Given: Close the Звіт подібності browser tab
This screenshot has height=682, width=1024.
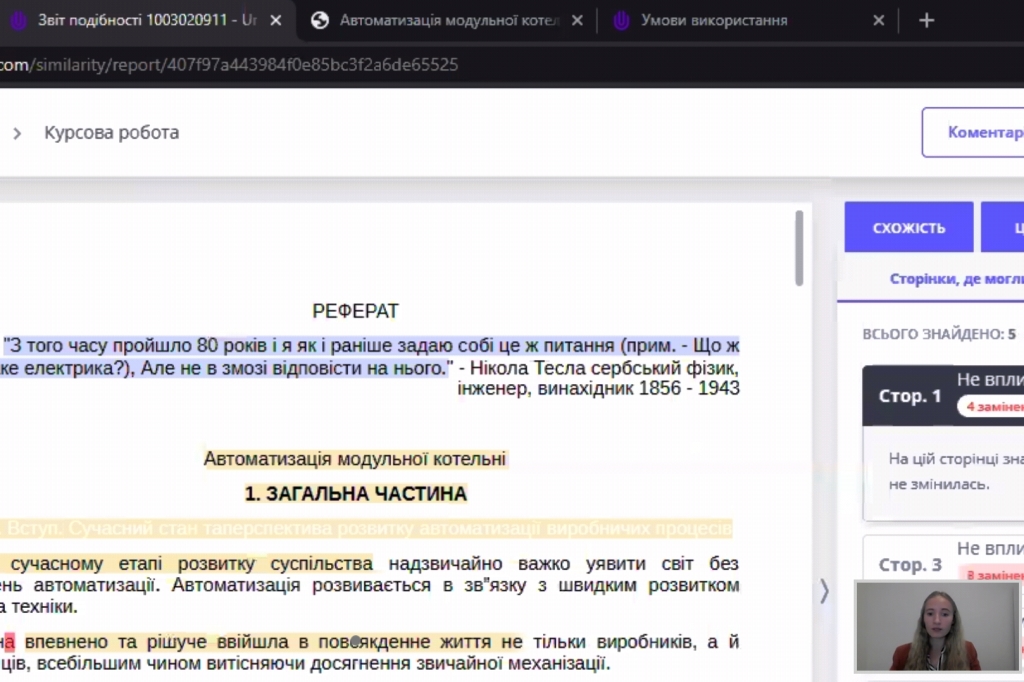Looking at the screenshot, I should [x=276, y=21].
